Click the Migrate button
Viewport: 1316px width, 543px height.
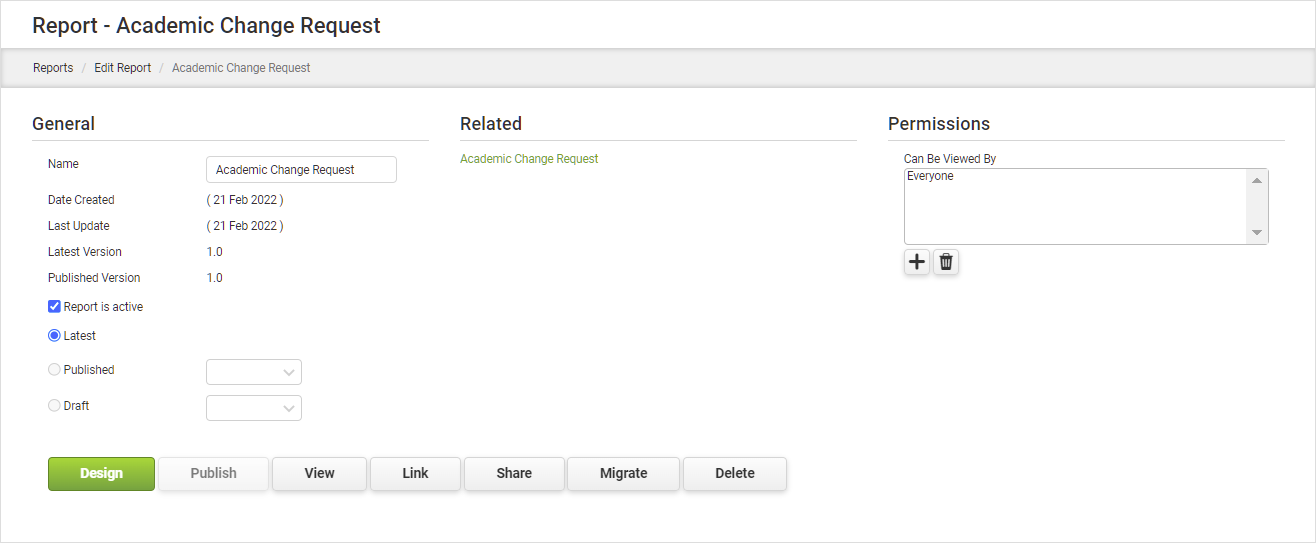click(x=623, y=474)
